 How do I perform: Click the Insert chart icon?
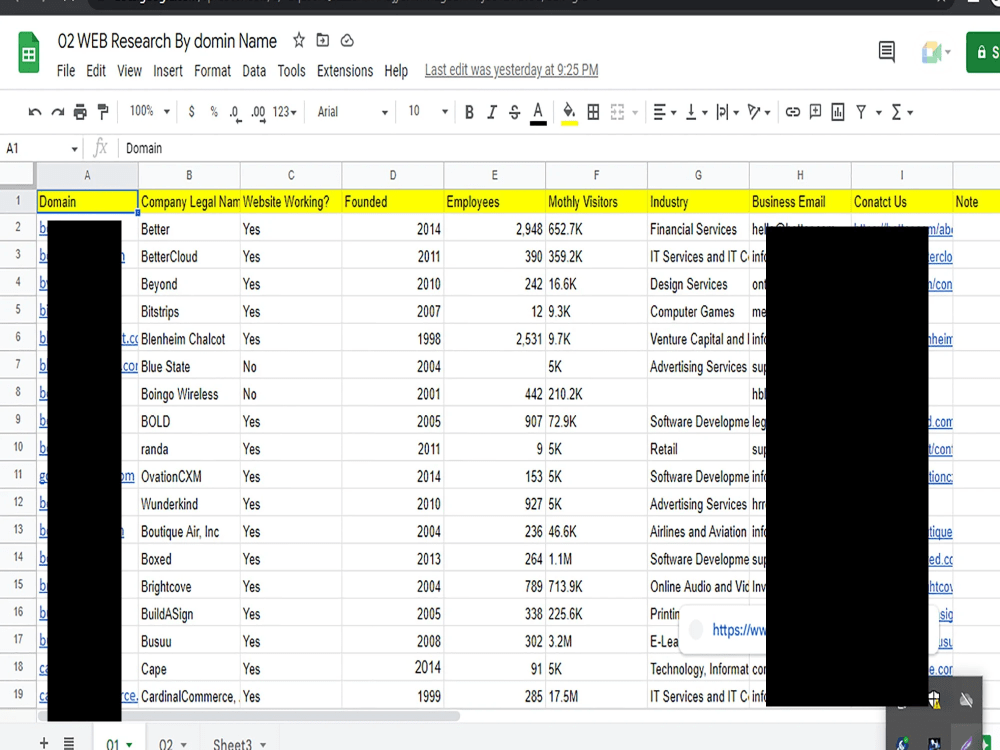tap(838, 112)
